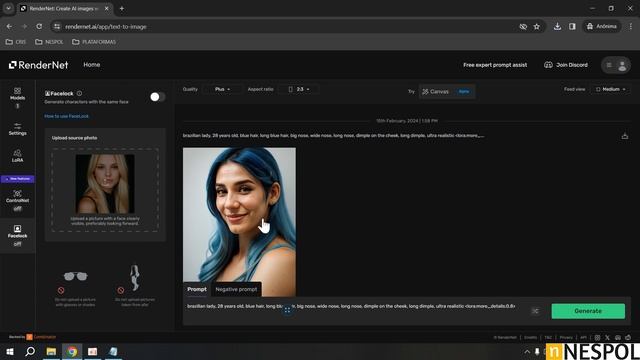This screenshot has height=360, width=640.
Task: Click the third-party cookies eye icon
Action: [x=523, y=27]
